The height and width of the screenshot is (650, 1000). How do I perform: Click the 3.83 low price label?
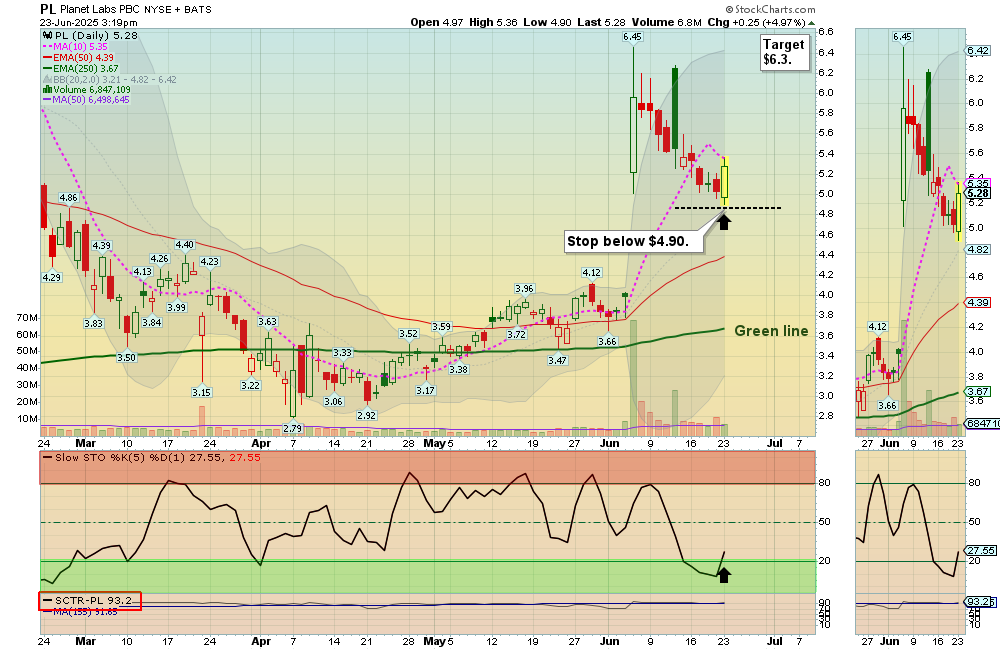[93, 323]
